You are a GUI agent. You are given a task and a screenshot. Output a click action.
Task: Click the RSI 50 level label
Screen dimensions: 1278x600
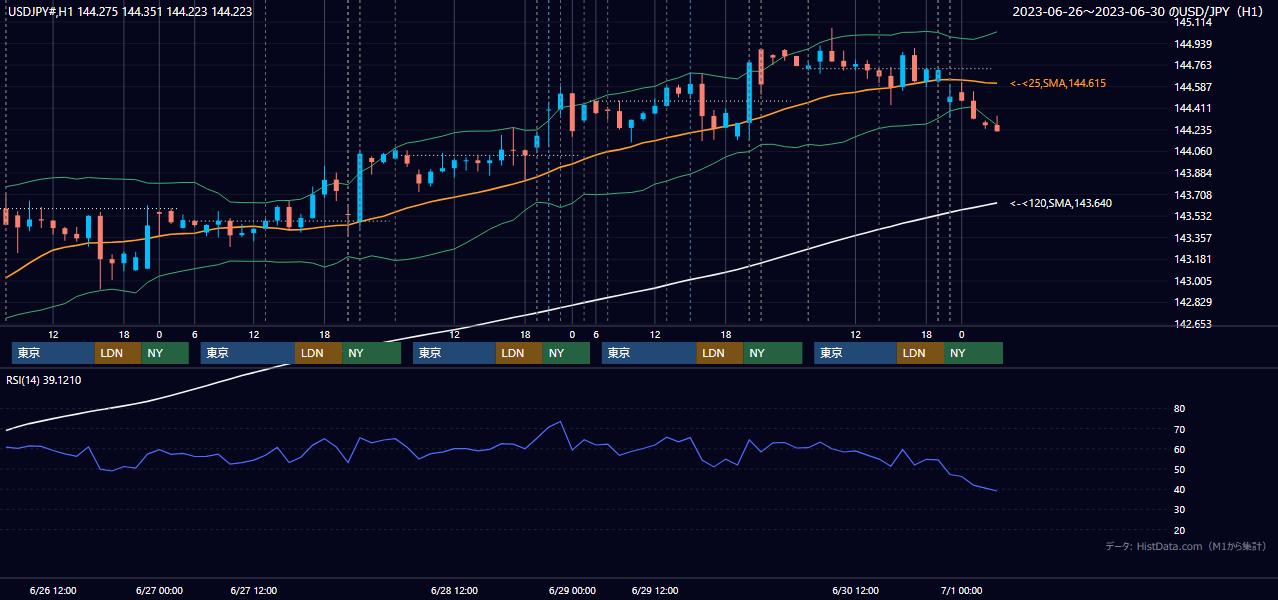click(1180, 469)
